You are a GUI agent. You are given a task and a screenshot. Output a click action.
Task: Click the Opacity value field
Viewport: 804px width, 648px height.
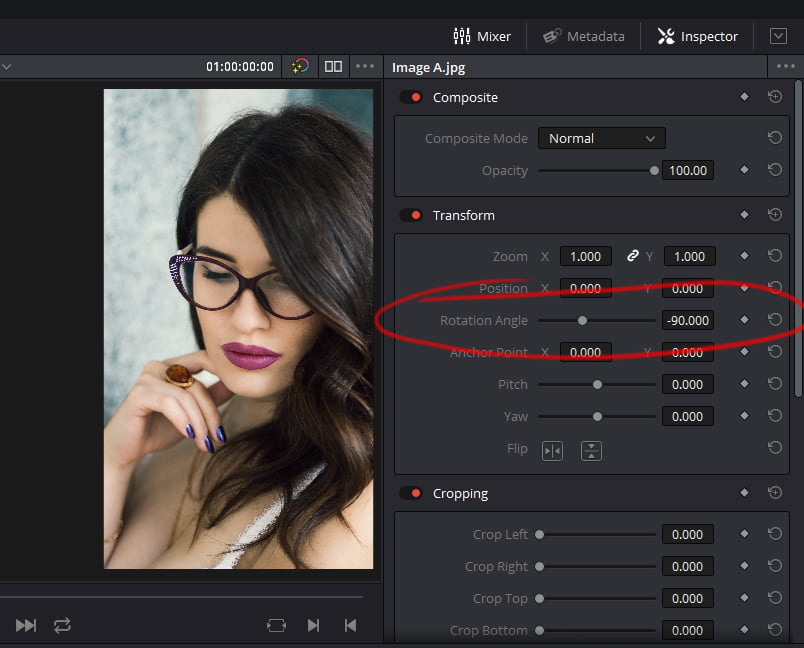tap(688, 171)
